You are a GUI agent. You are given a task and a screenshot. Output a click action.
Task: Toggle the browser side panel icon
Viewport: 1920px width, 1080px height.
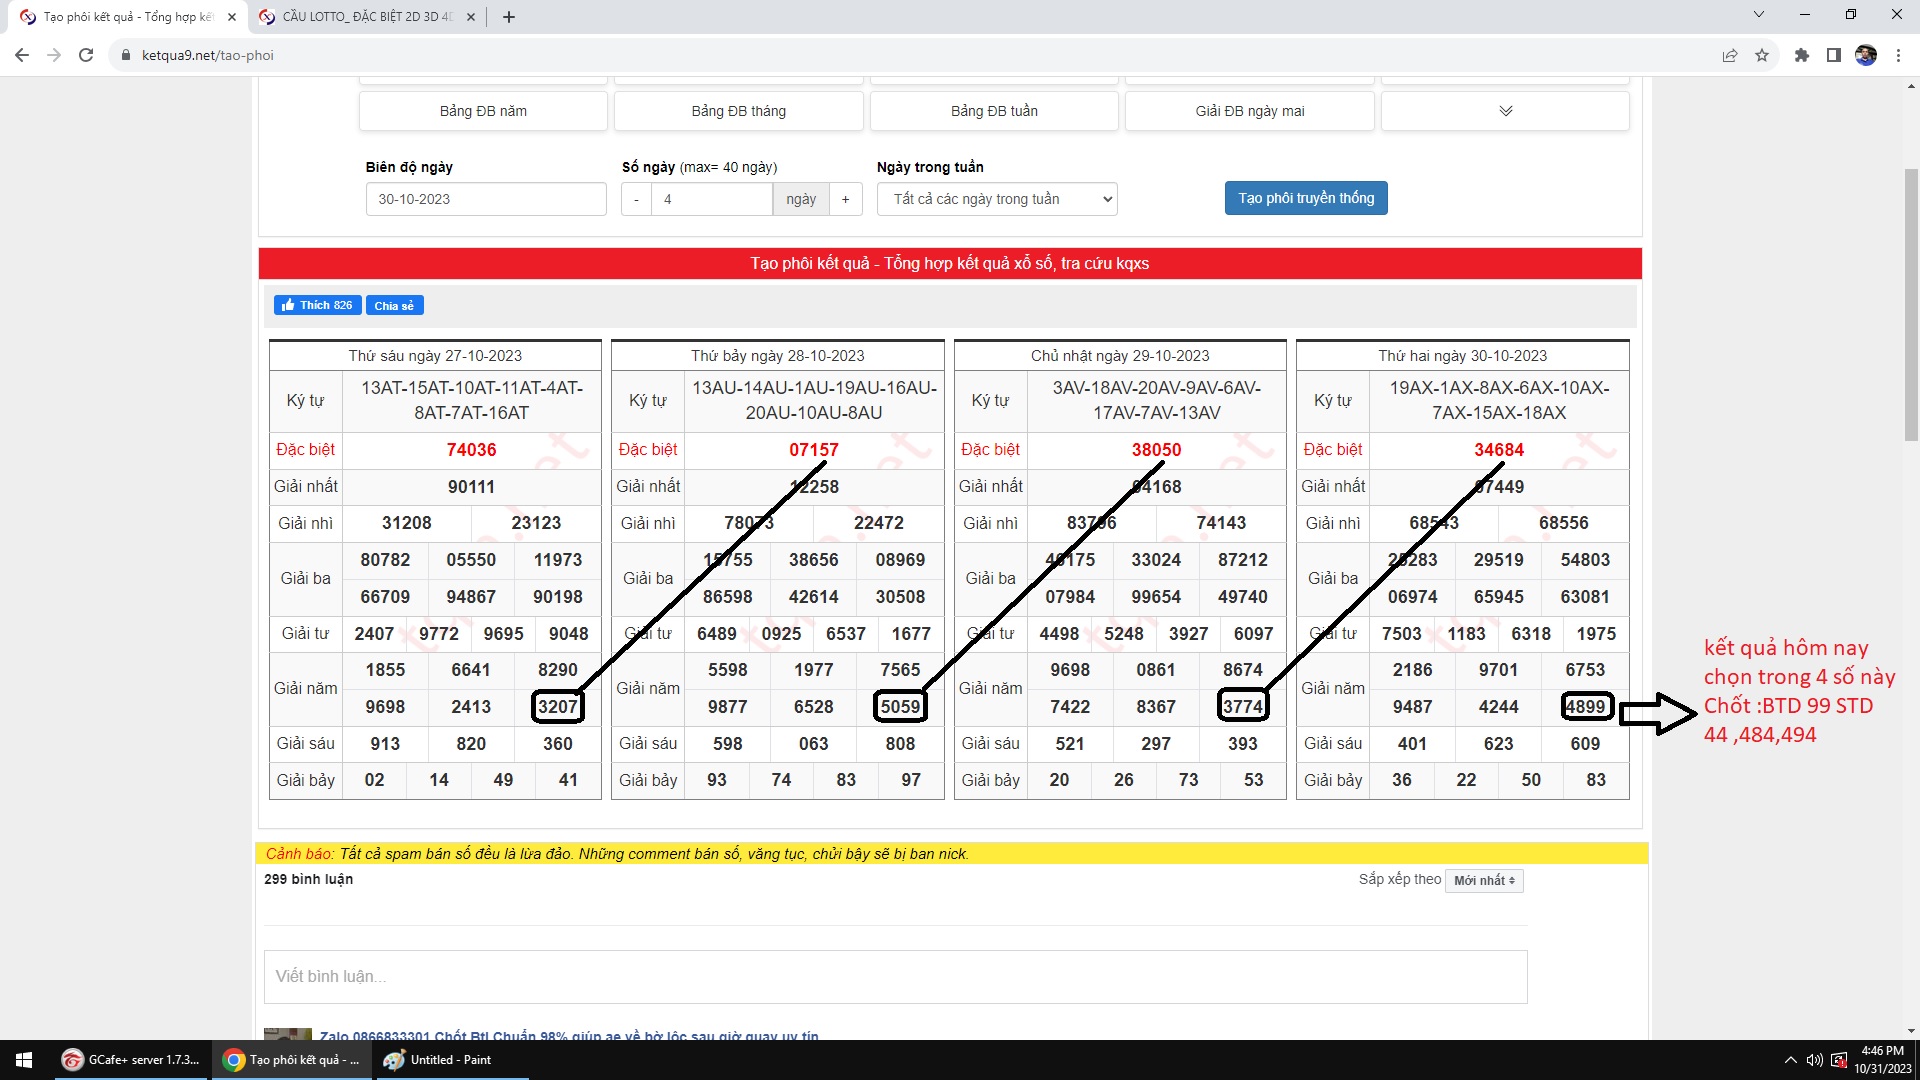pos(1833,55)
